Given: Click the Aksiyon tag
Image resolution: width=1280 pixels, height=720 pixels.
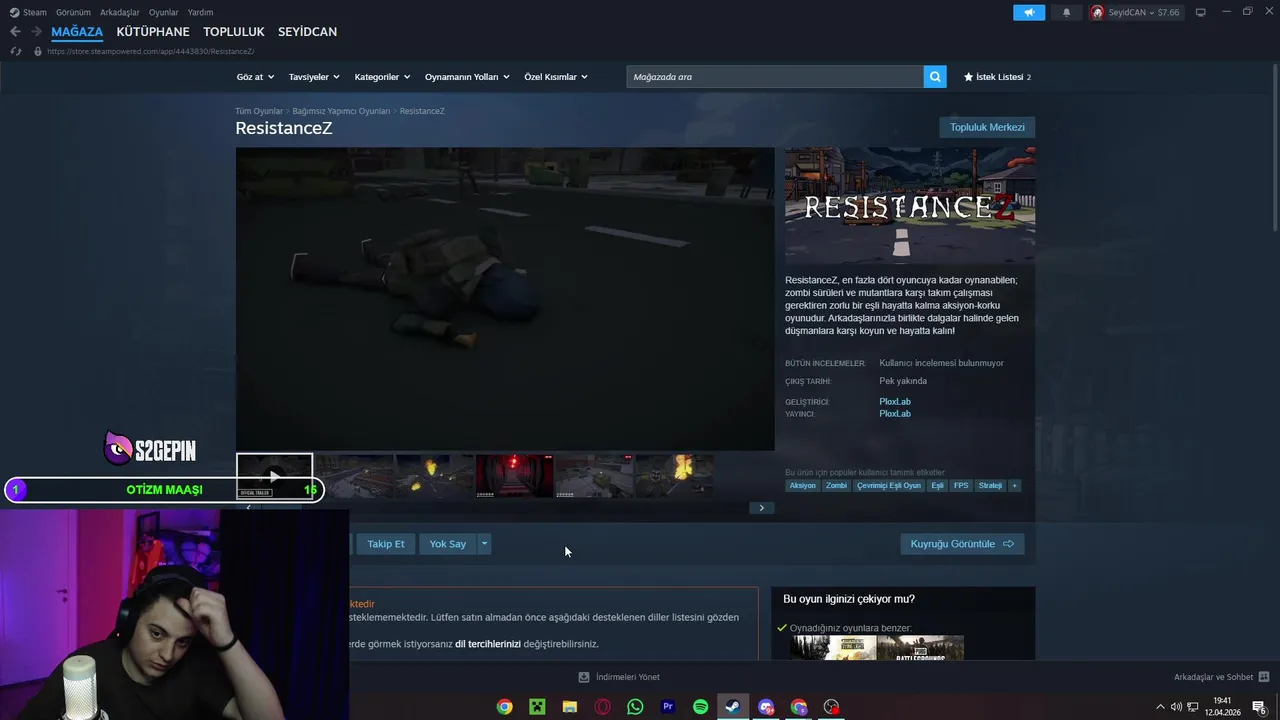Looking at the screenshot, I should [803, 485].
